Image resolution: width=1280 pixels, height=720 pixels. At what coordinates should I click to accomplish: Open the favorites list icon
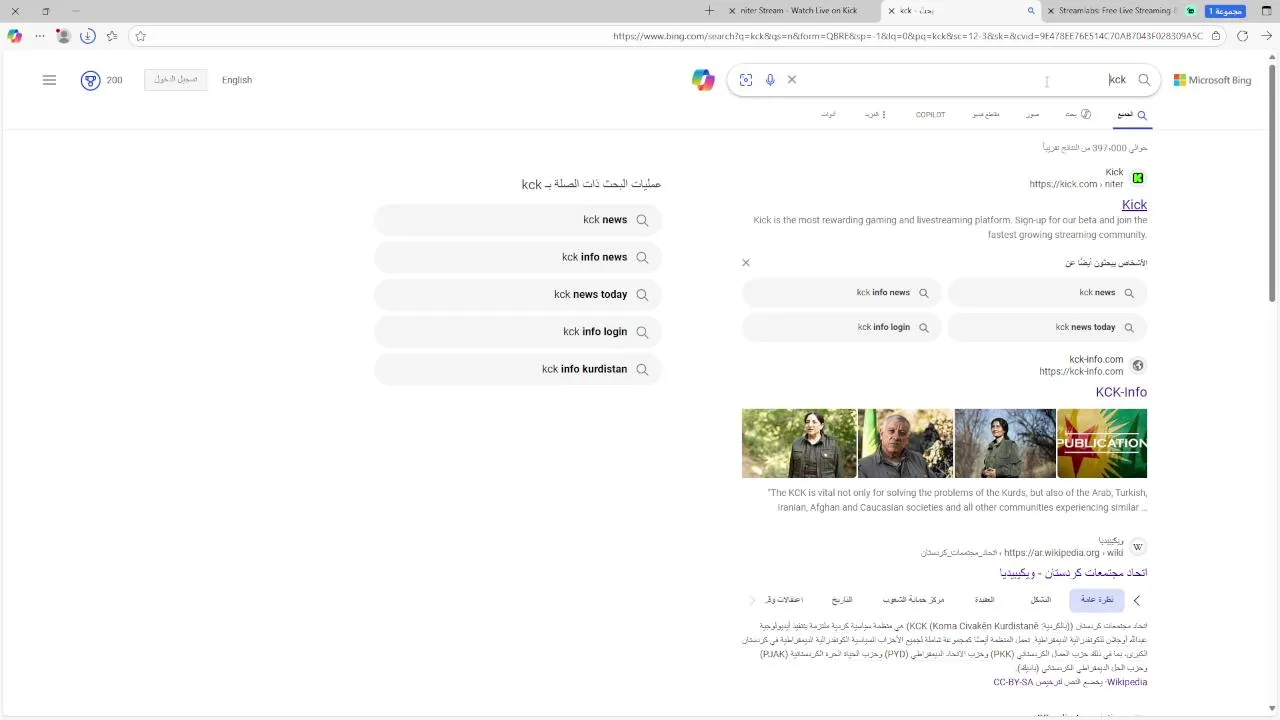click(112, 36)
